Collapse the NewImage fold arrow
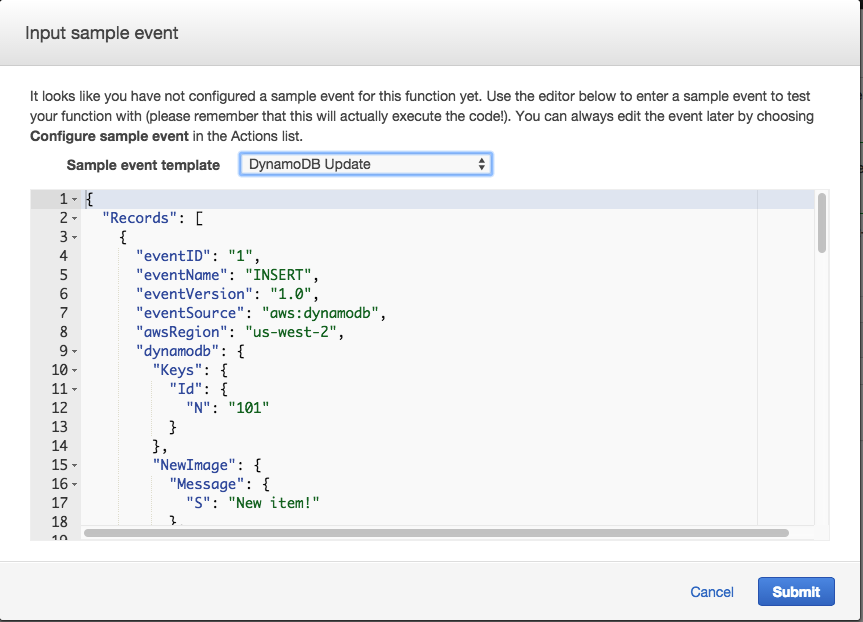Viewport: 863px width, 622px height. 73,465
